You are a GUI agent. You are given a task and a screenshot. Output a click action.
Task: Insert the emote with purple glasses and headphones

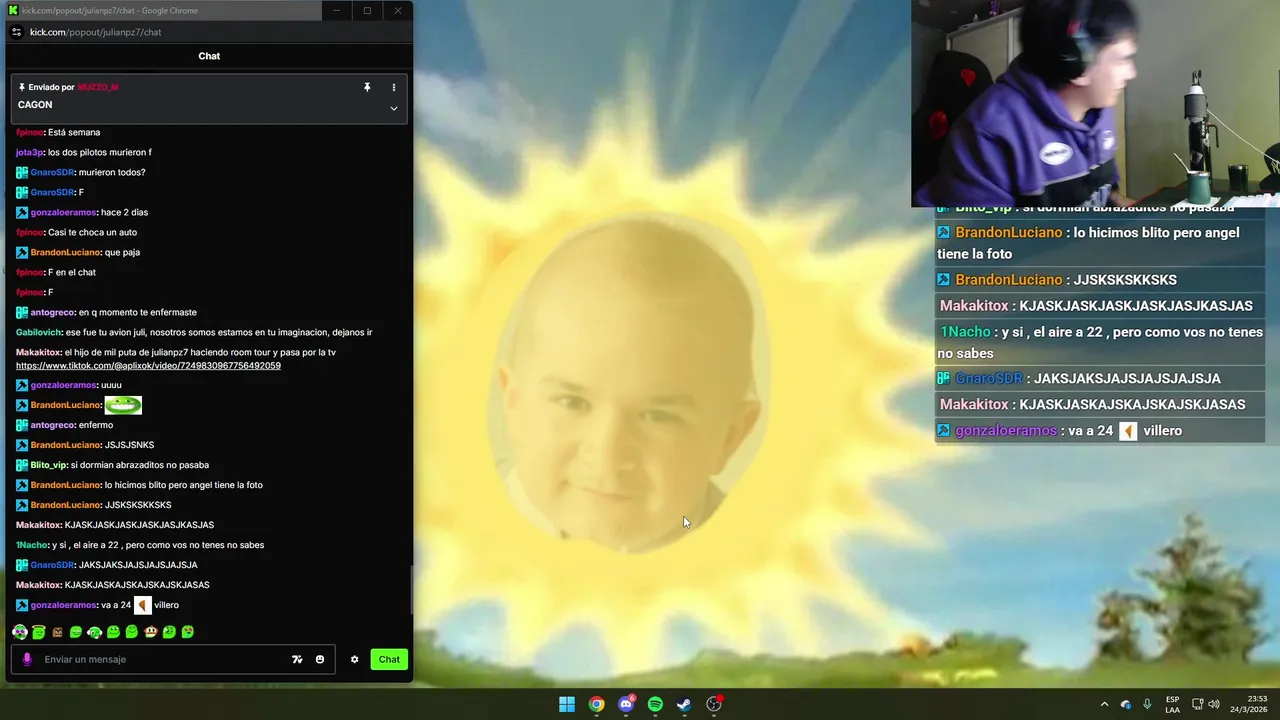tap(19, 632)
